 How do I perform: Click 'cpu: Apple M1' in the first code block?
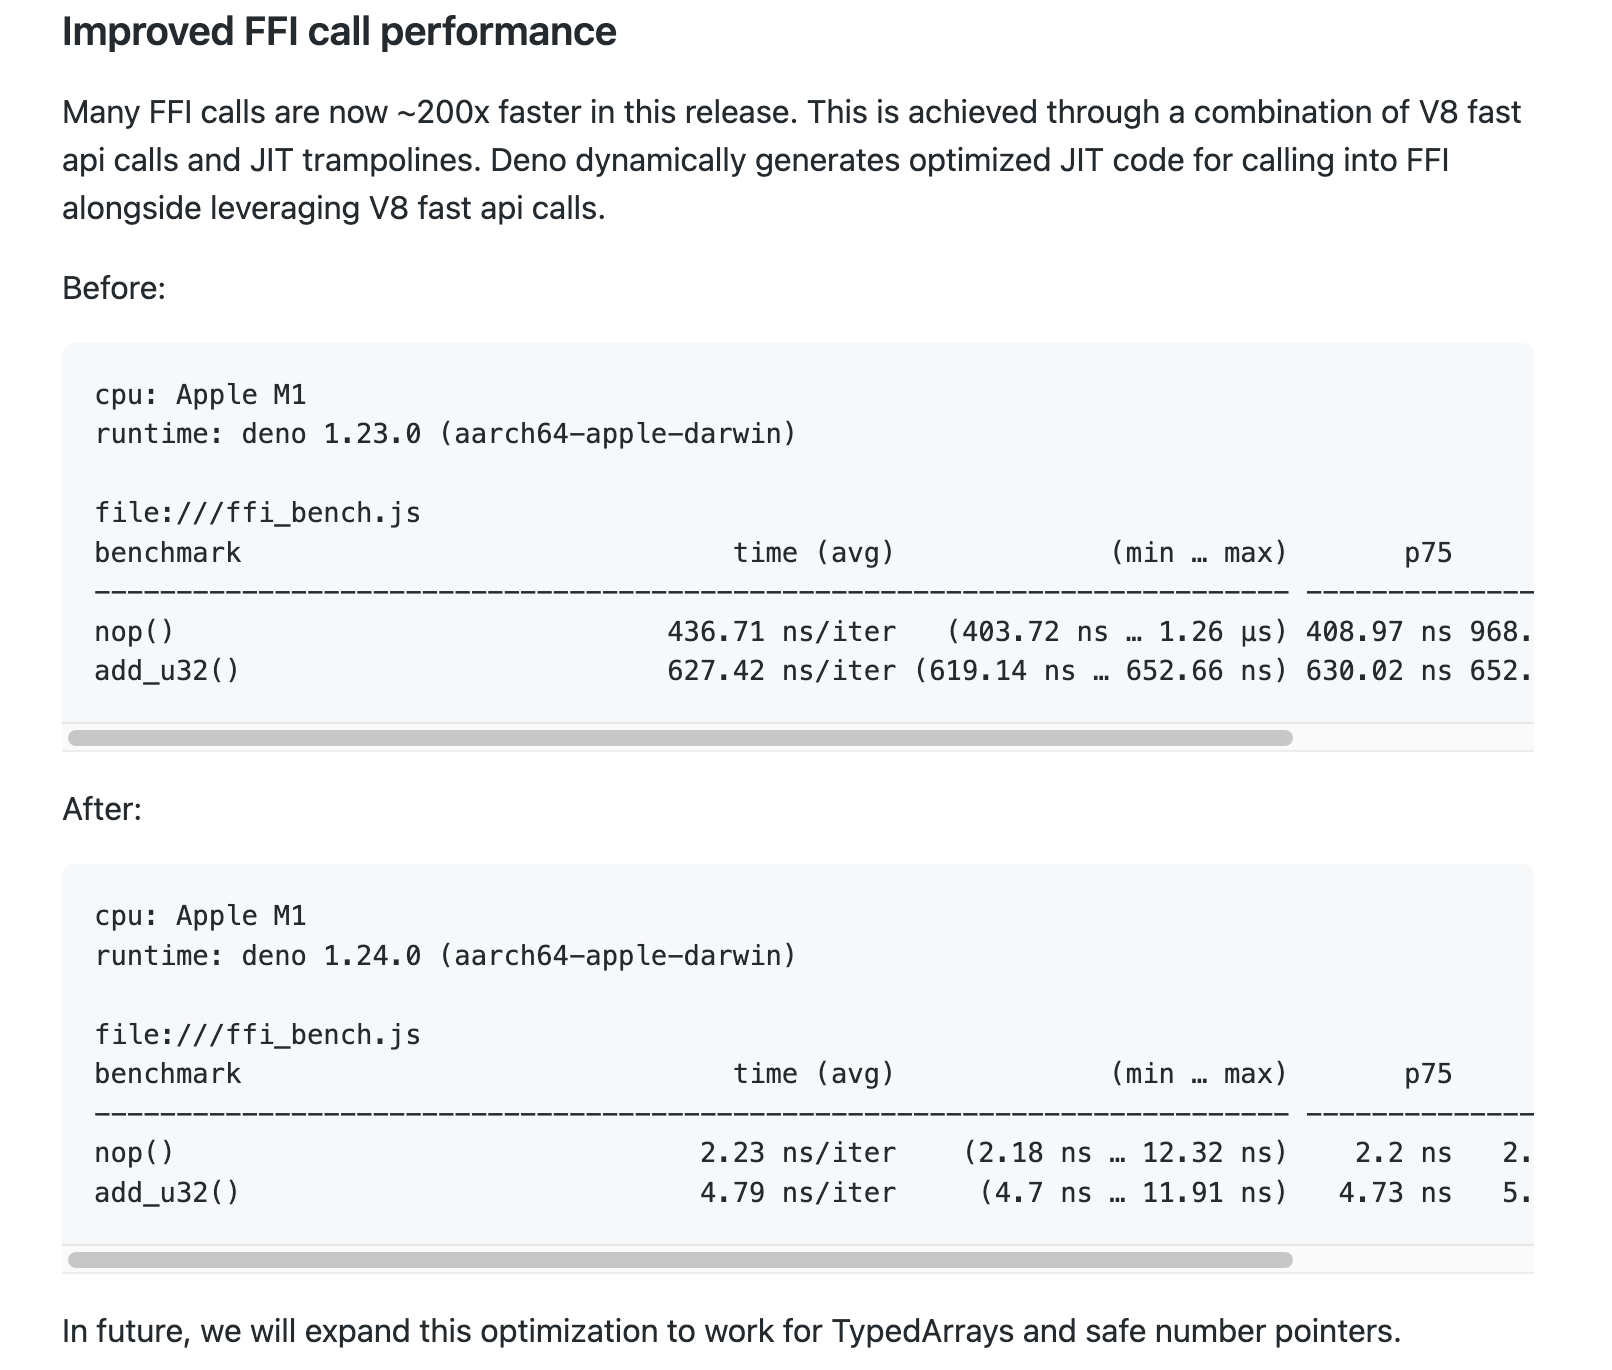point(200,395)
